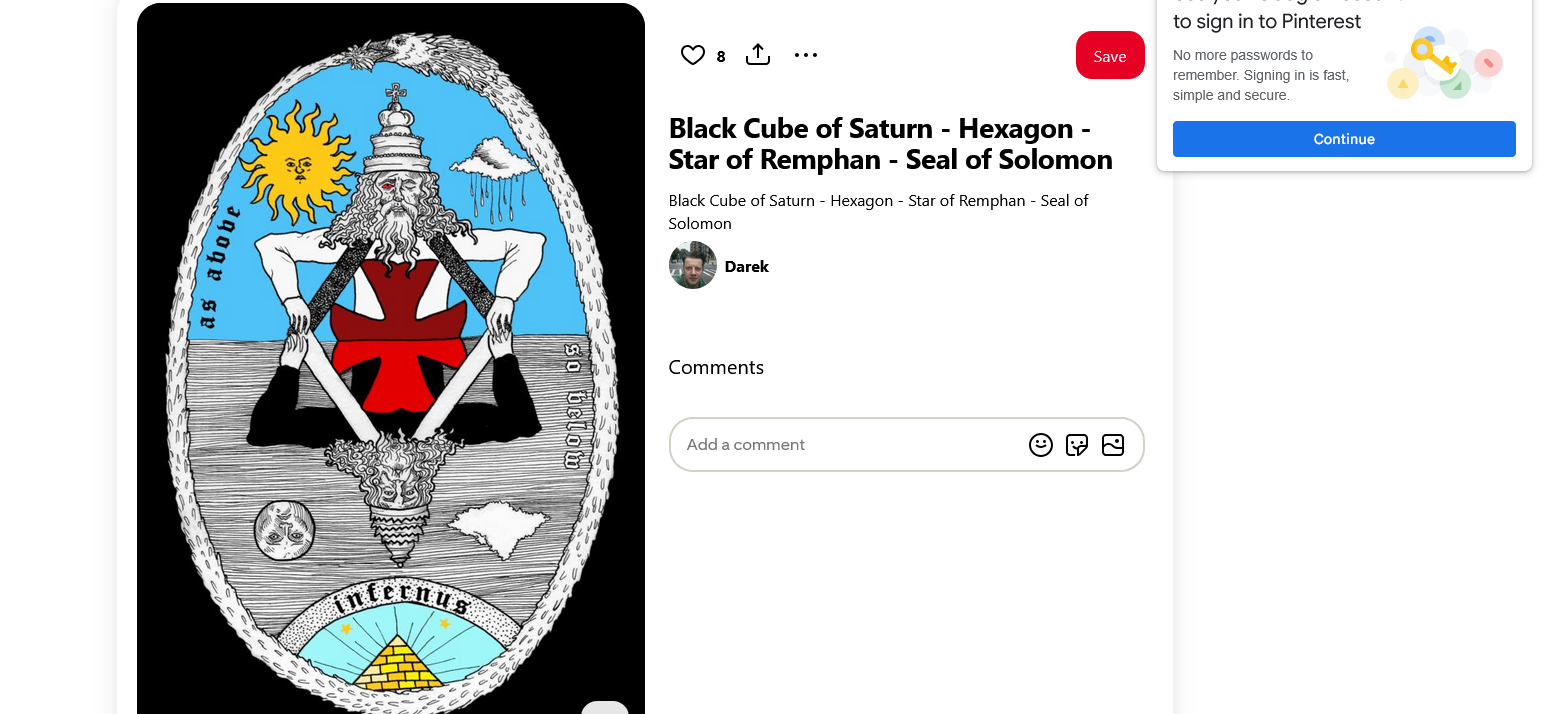This screenshot has height=714, width=1560.
Task: Open the share pin options
Action: click(x=758, y=55)
